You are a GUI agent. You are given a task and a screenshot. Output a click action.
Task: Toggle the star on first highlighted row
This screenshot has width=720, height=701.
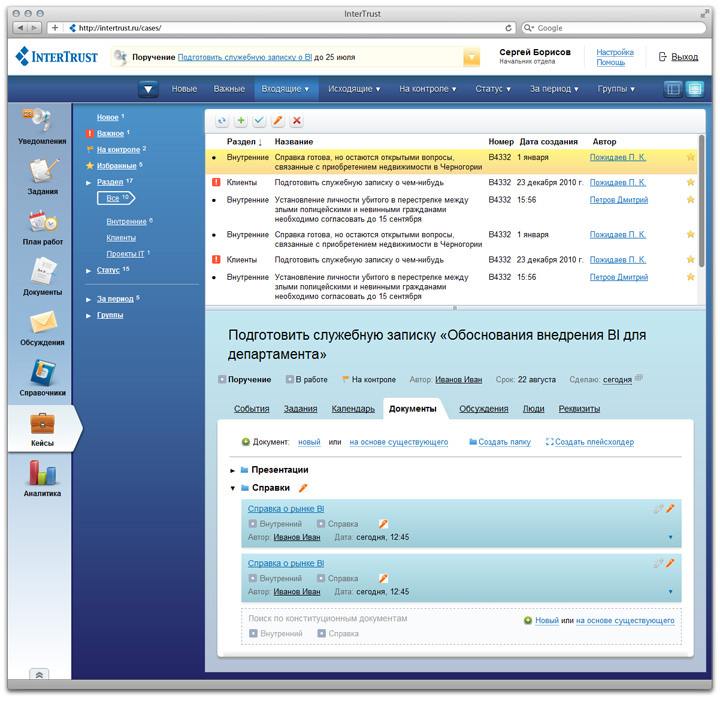(690, 157)
